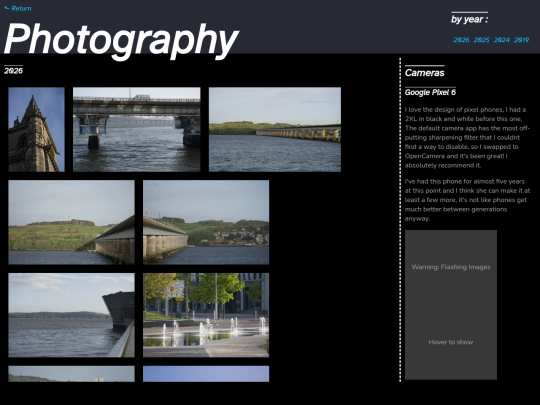Viewport: 540px width, 405px height.
Task: Open the dark angular building by water photo
Action: [71, 315]
